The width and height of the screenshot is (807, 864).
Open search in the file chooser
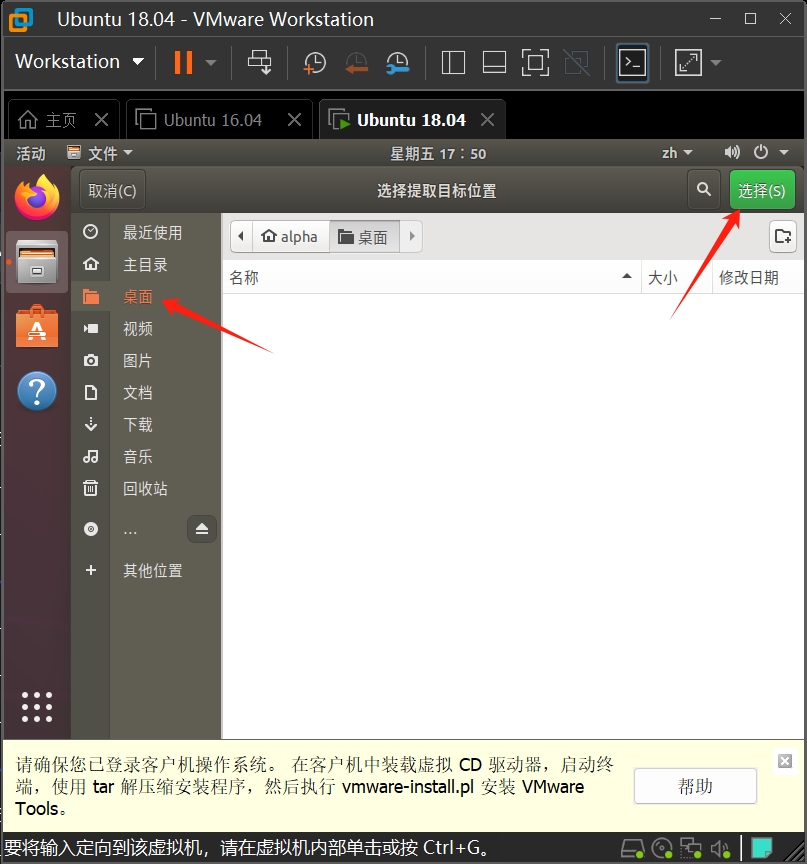coord(704,189)
